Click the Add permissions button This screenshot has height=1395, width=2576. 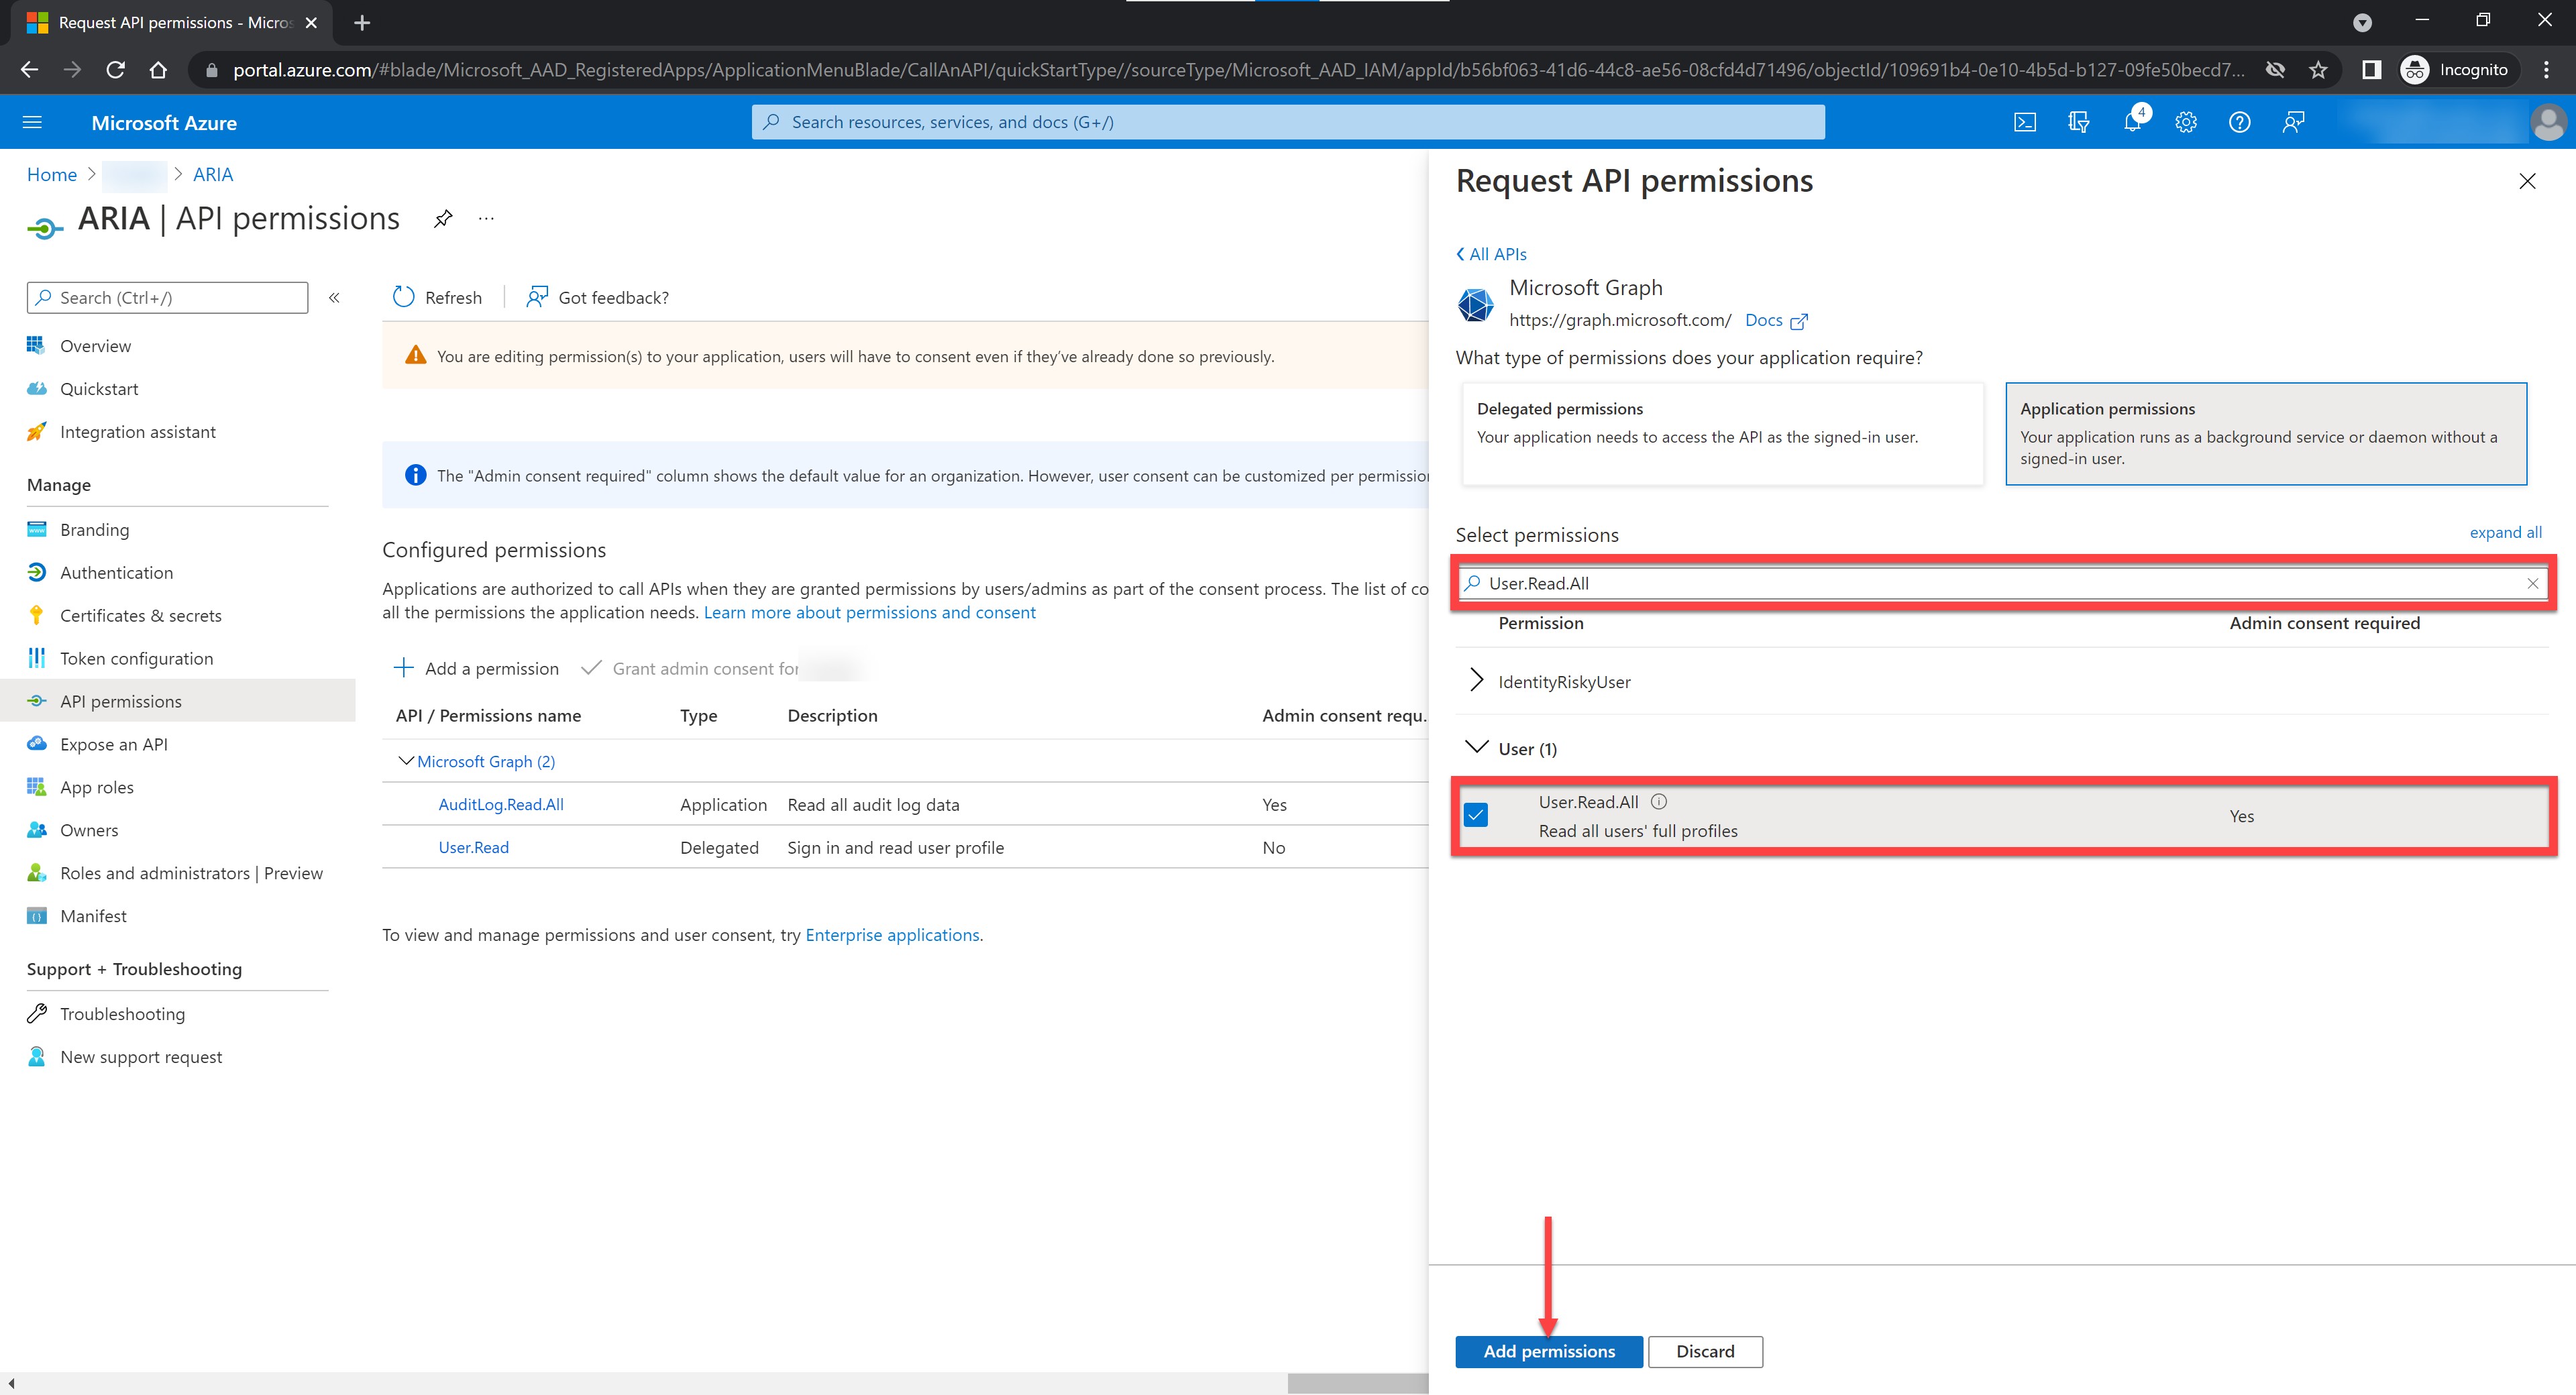pos(1548,1351)
